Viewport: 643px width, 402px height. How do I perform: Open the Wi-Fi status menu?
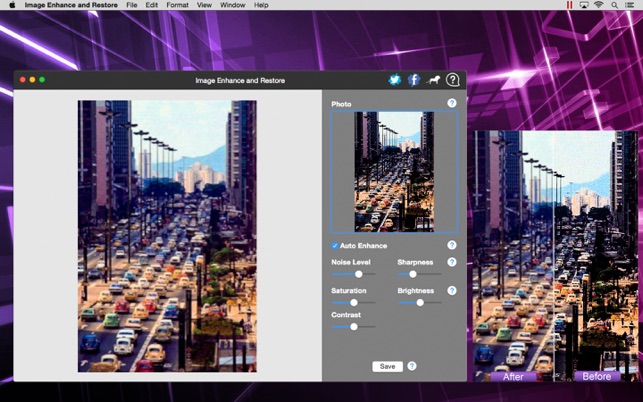[x=599, y=5]
